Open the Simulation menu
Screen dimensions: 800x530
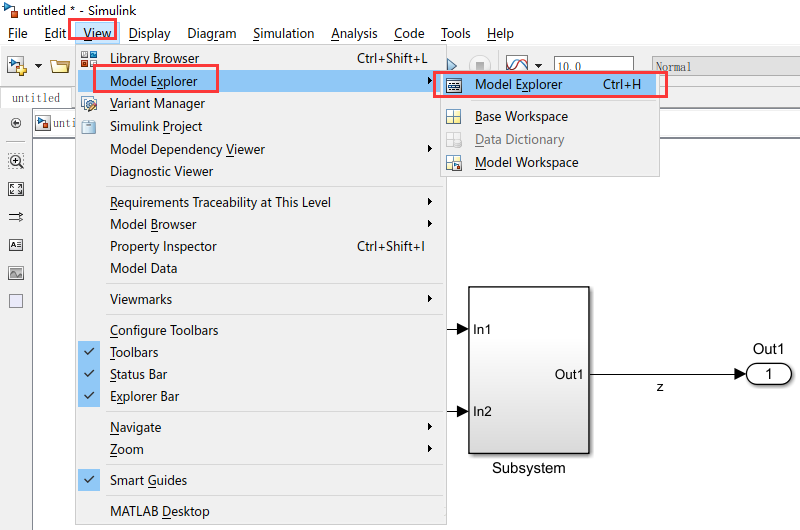284,34
